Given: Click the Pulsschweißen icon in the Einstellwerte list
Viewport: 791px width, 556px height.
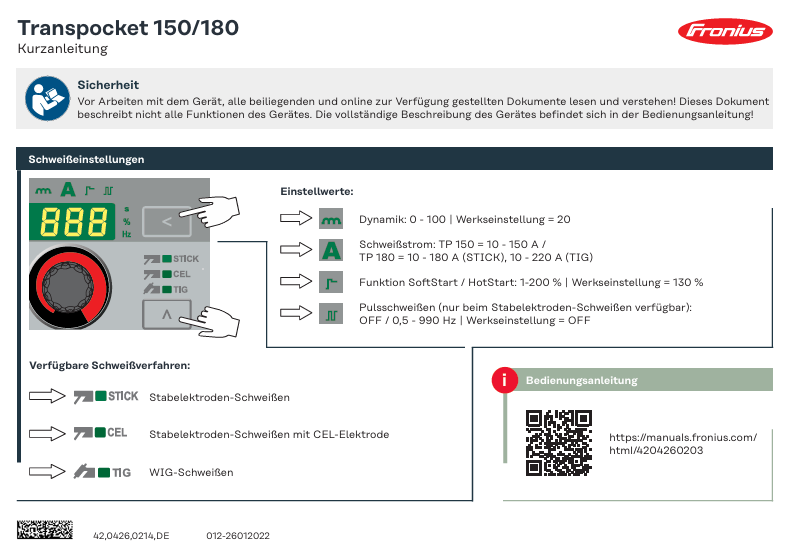Looking at the screenshot, I should (x=331, y=313).
